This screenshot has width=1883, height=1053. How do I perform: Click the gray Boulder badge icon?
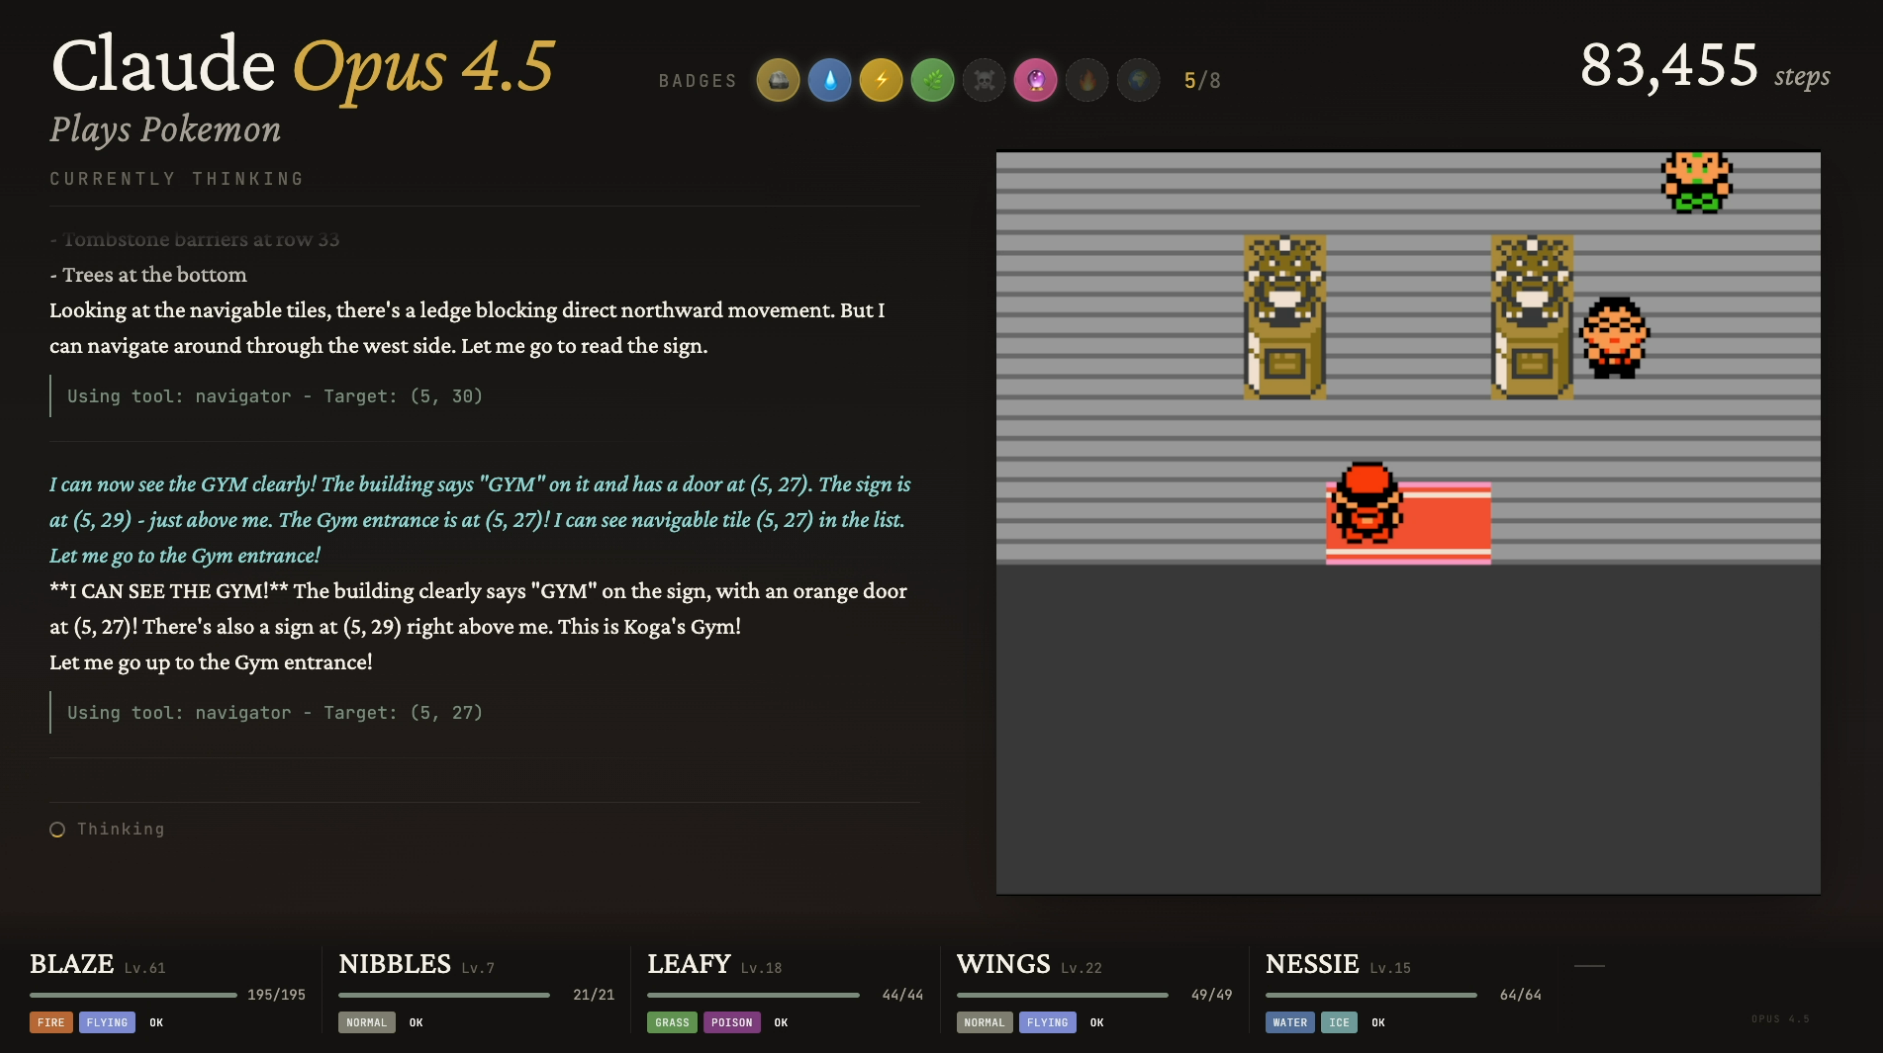[778, 80]
